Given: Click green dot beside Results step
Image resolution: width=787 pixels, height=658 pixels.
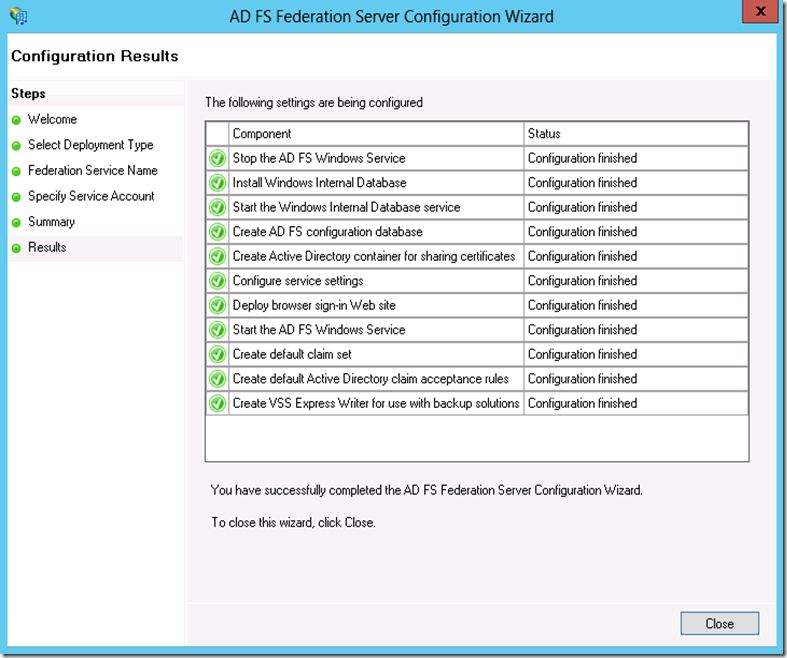Looking at the screenshot, I should tap(16, 248).
